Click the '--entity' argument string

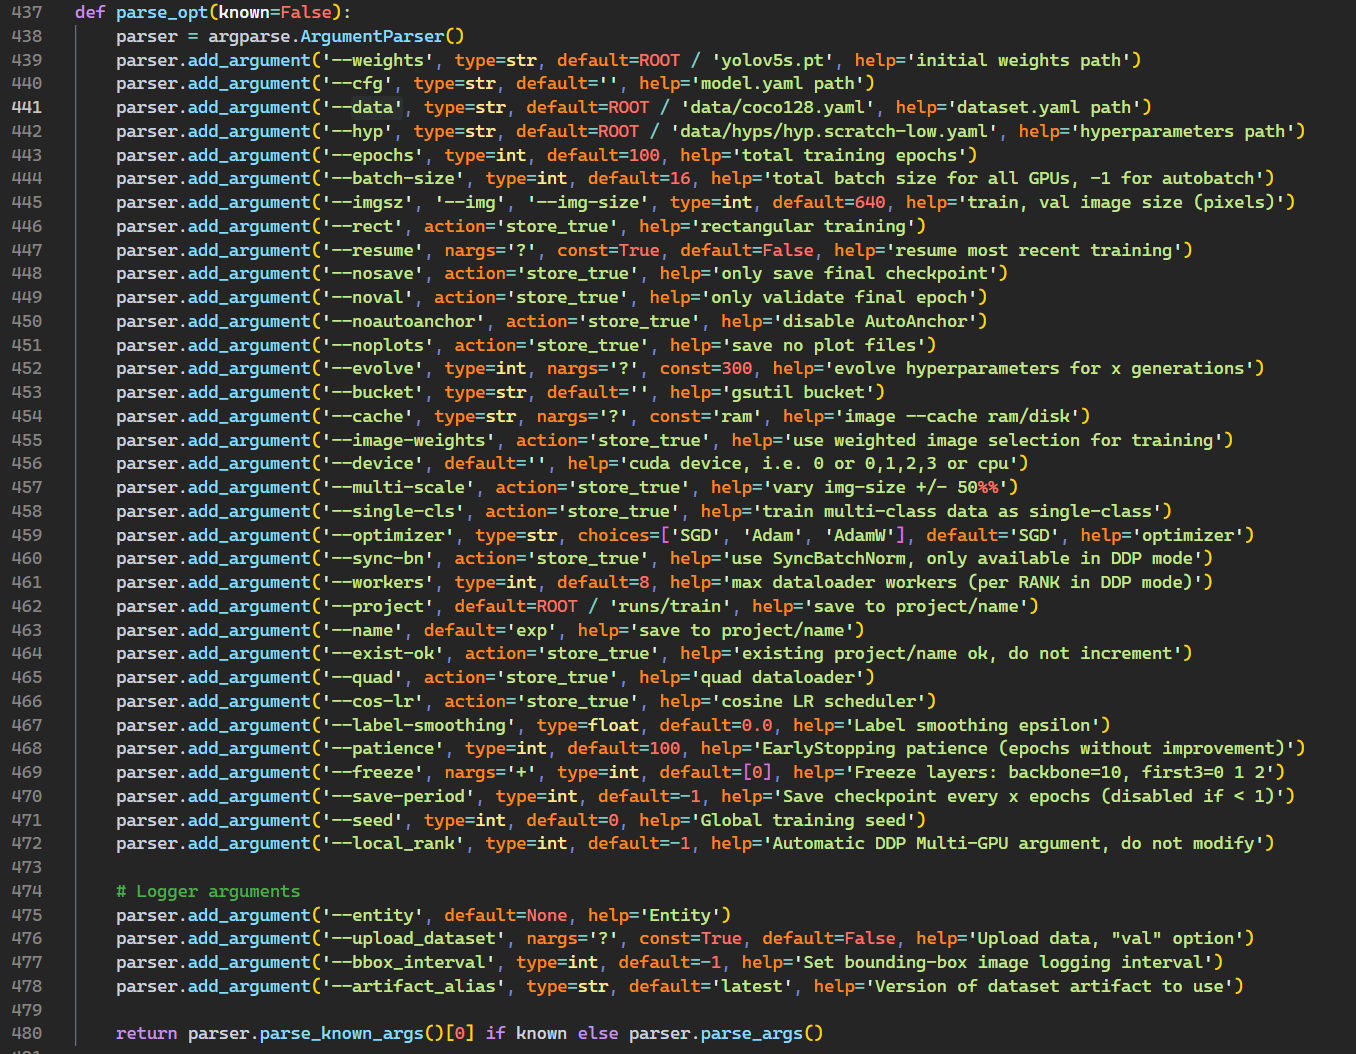coord(373,916)
